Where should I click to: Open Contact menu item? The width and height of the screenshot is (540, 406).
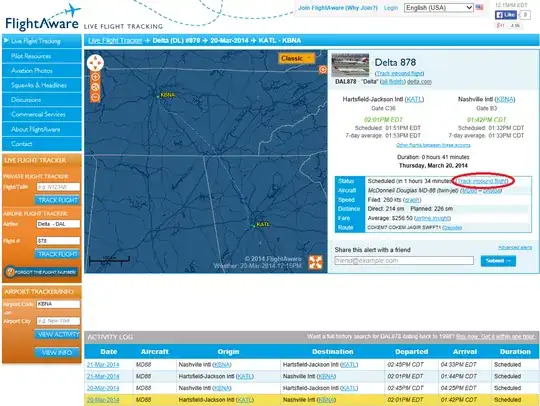point(42,144)
